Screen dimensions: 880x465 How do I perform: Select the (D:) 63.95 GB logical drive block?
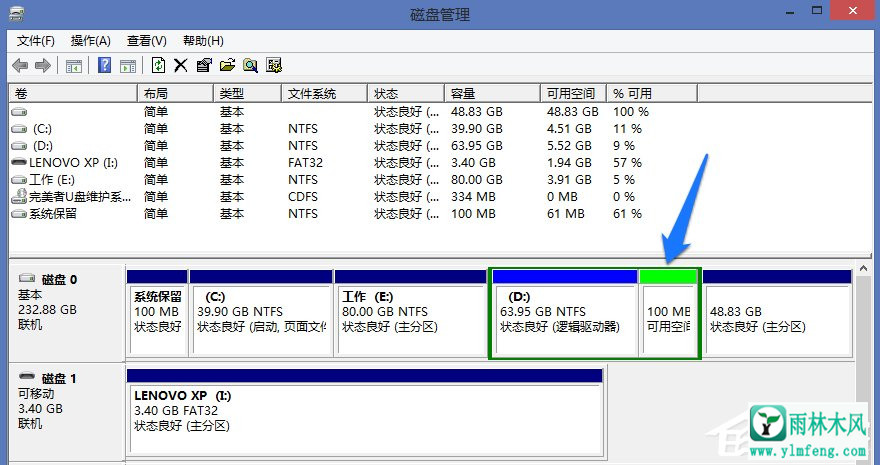565,313
